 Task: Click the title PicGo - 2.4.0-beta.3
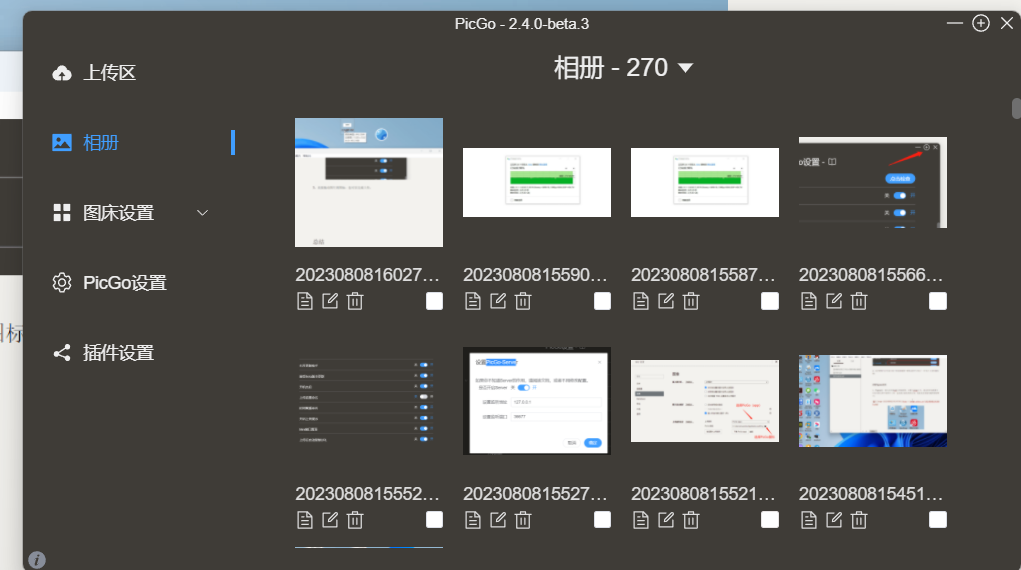coord(522,24)
